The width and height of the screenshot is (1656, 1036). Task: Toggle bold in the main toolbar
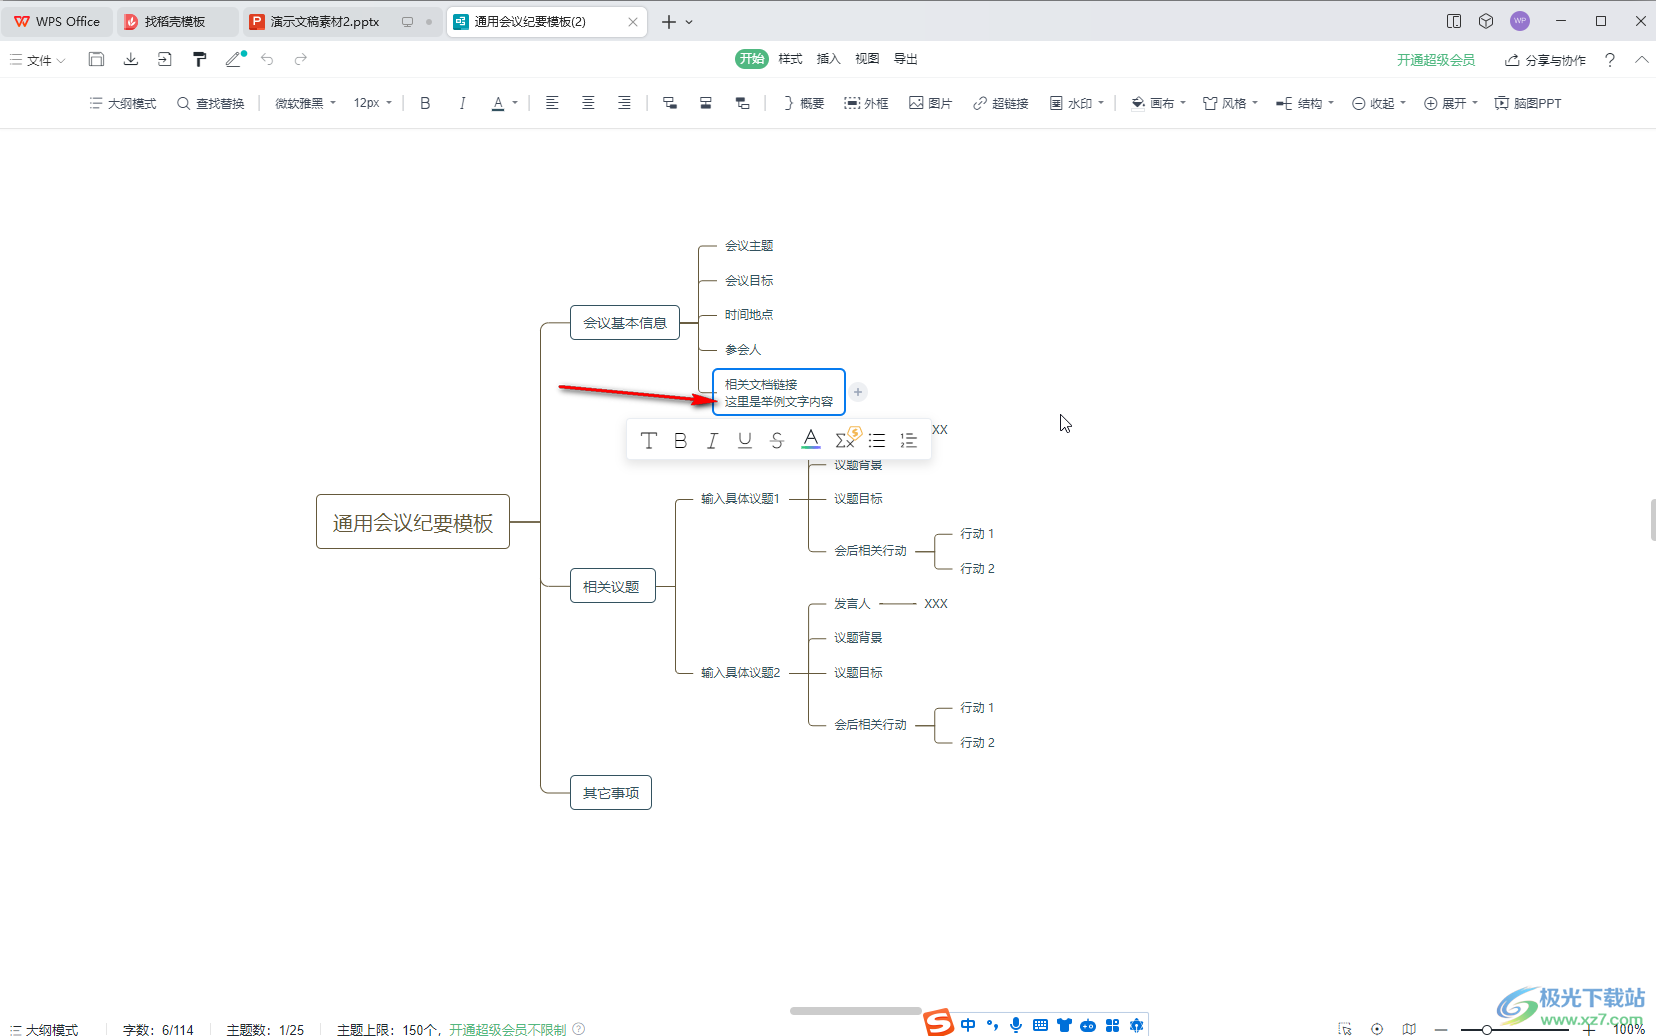(425, 103)
